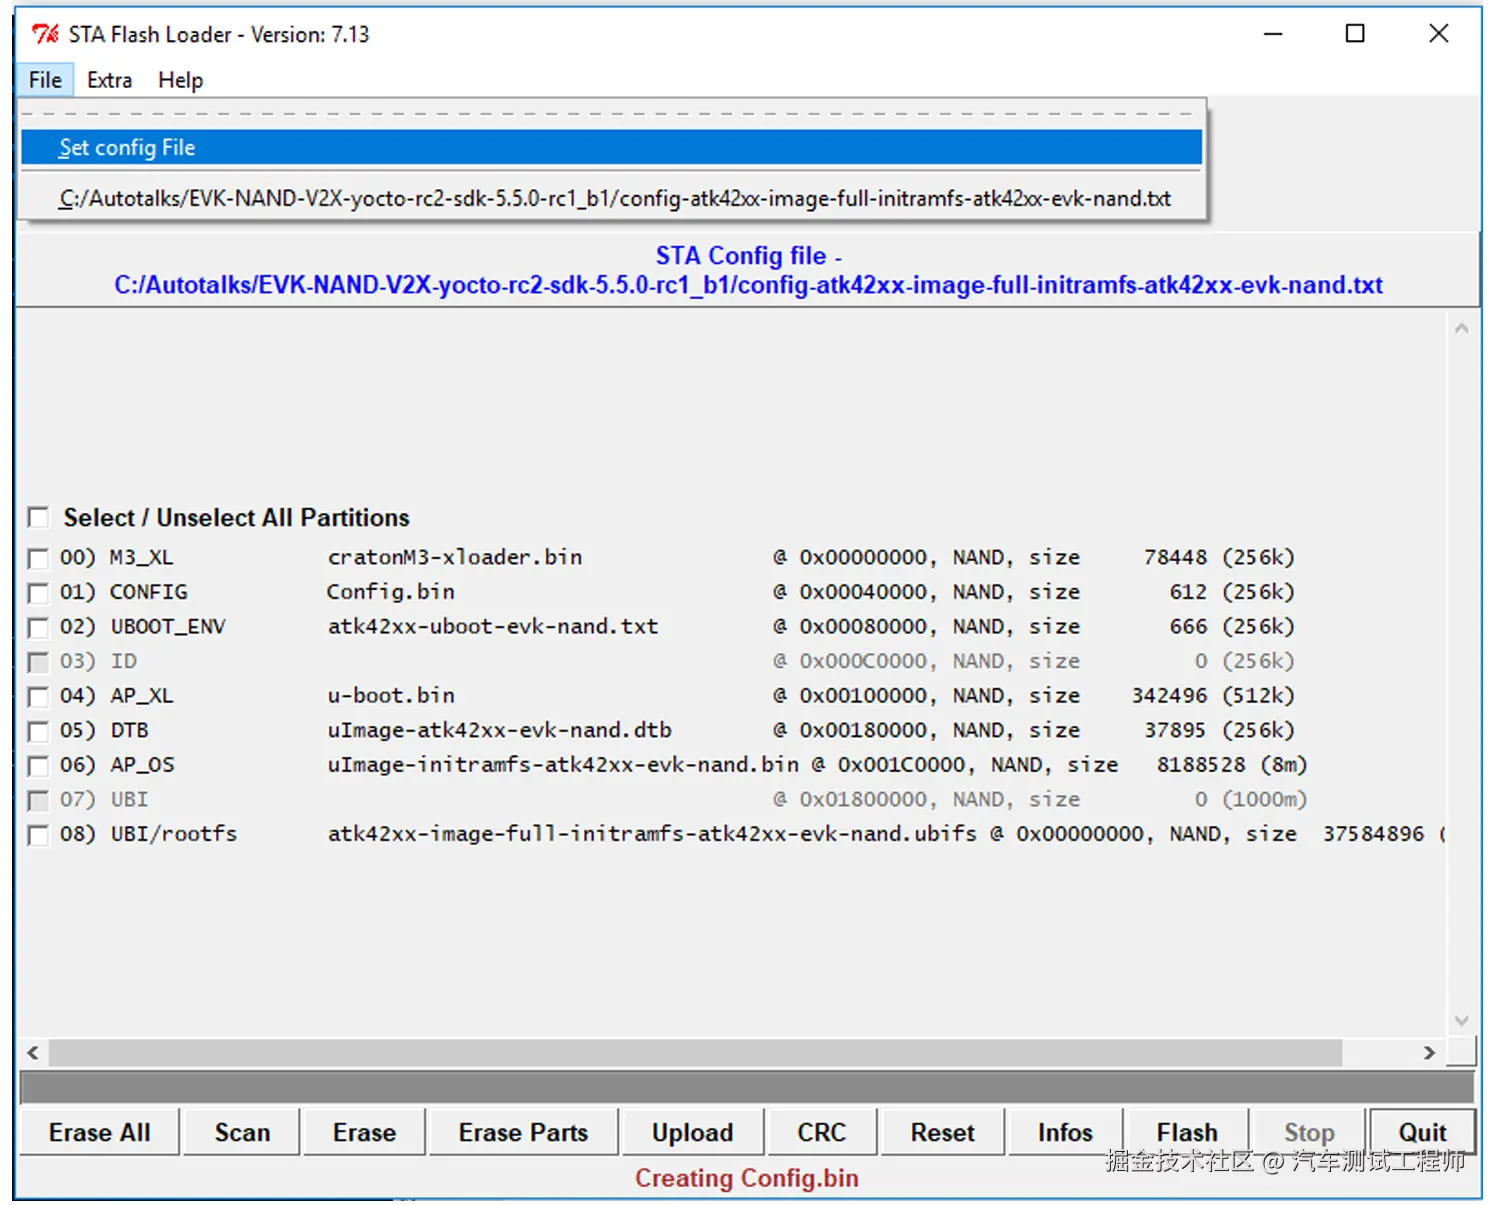Click the Quit button
This screenshot has height=1205, width=1496.
click(x=1422, y=1132)
